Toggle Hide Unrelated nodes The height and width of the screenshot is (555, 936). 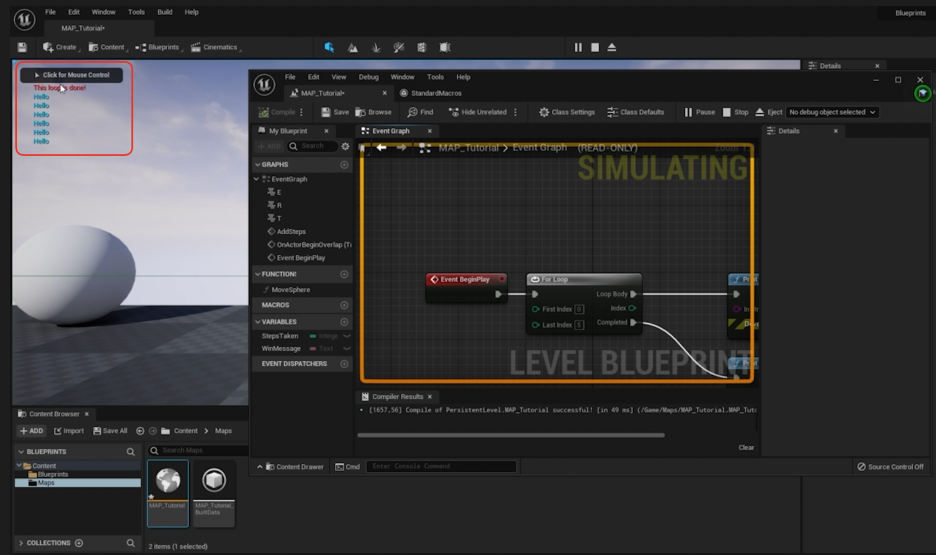click(x=478, y=112)
